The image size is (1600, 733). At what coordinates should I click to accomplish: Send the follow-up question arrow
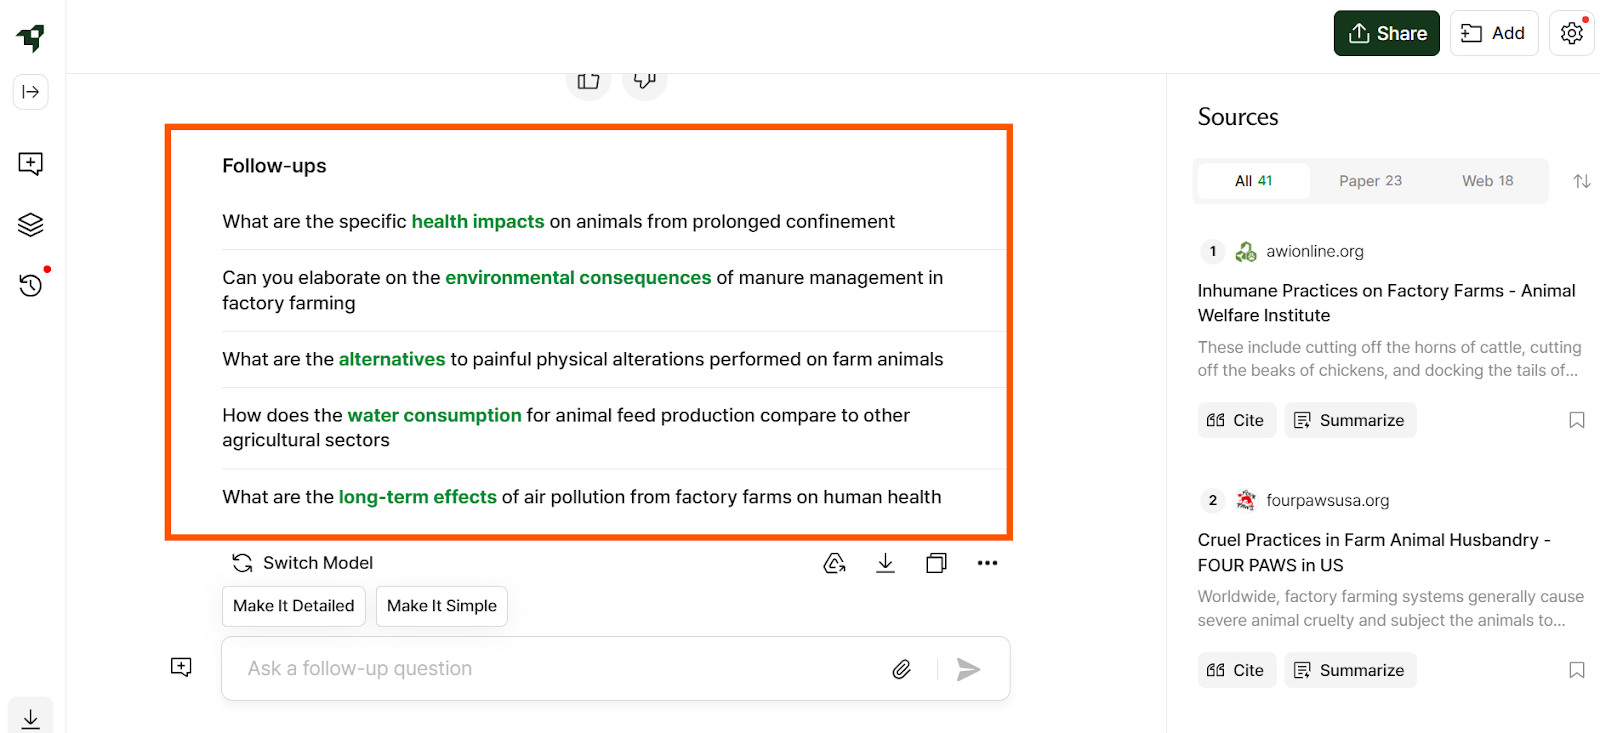968,669
